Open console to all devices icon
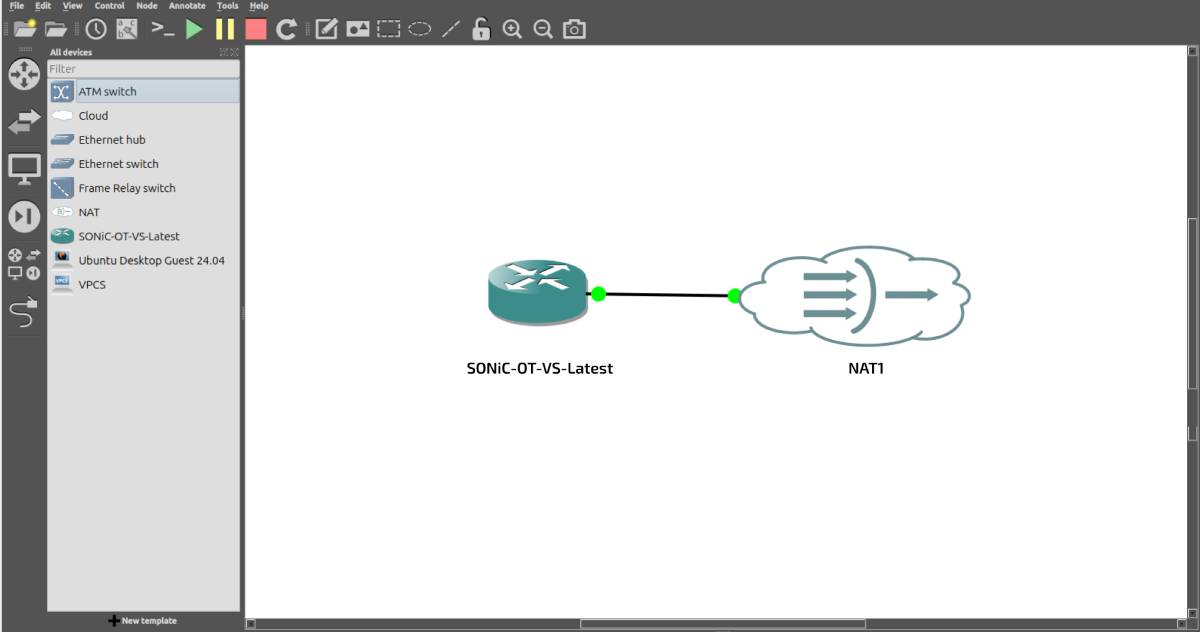The height and width of the screenshot is (632, 1200). point(163,29)
